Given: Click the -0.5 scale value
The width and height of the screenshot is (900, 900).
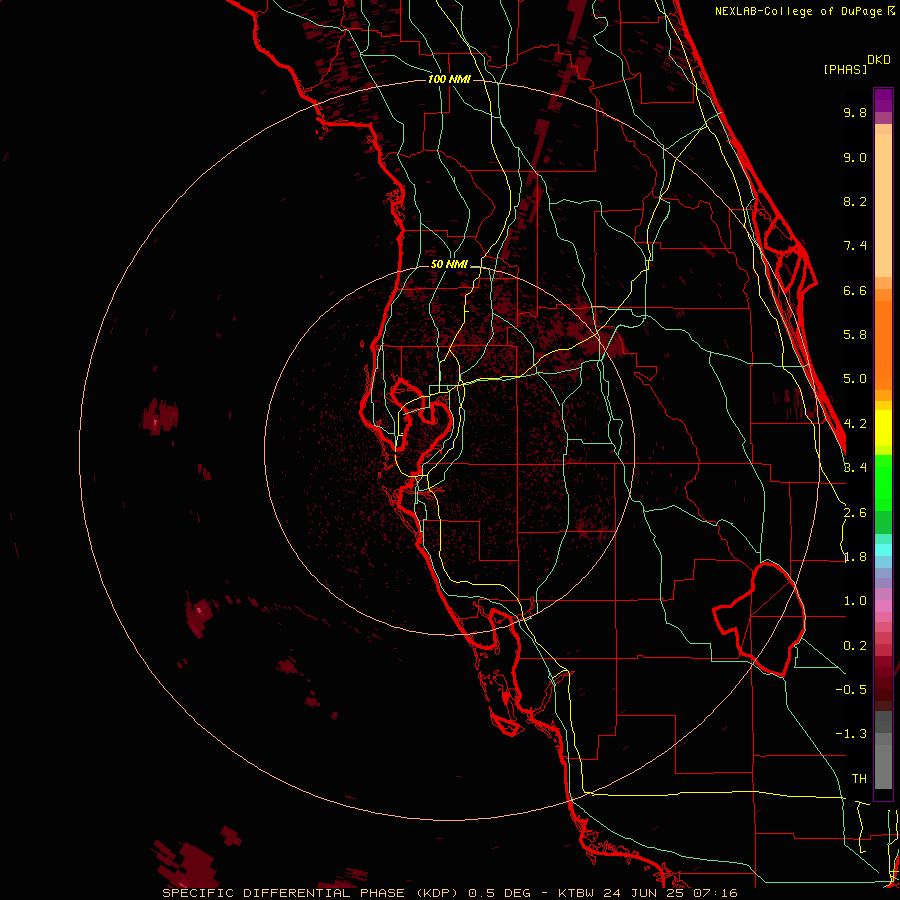Looking at the screenshot, I should (x=851, y=690).
